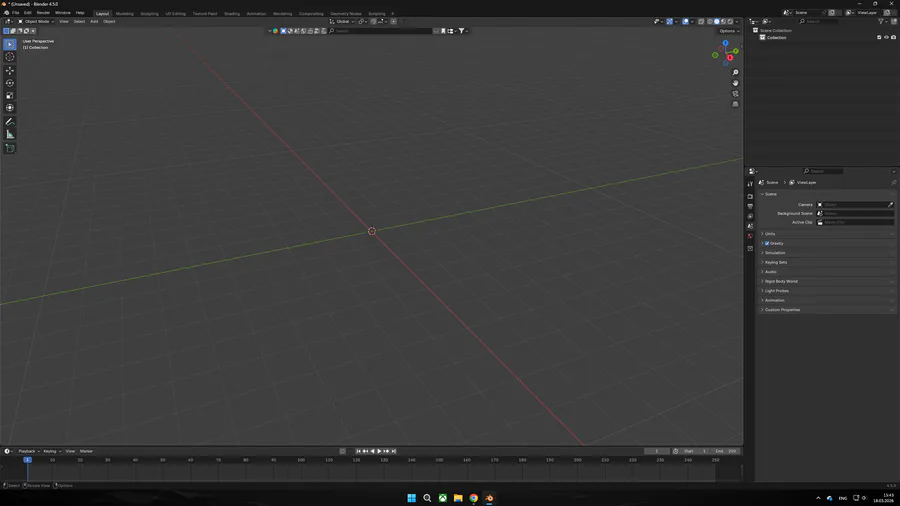Toggle the camera view icon
The width and height of the screenshot is (900, 506).
coord(735,94)
